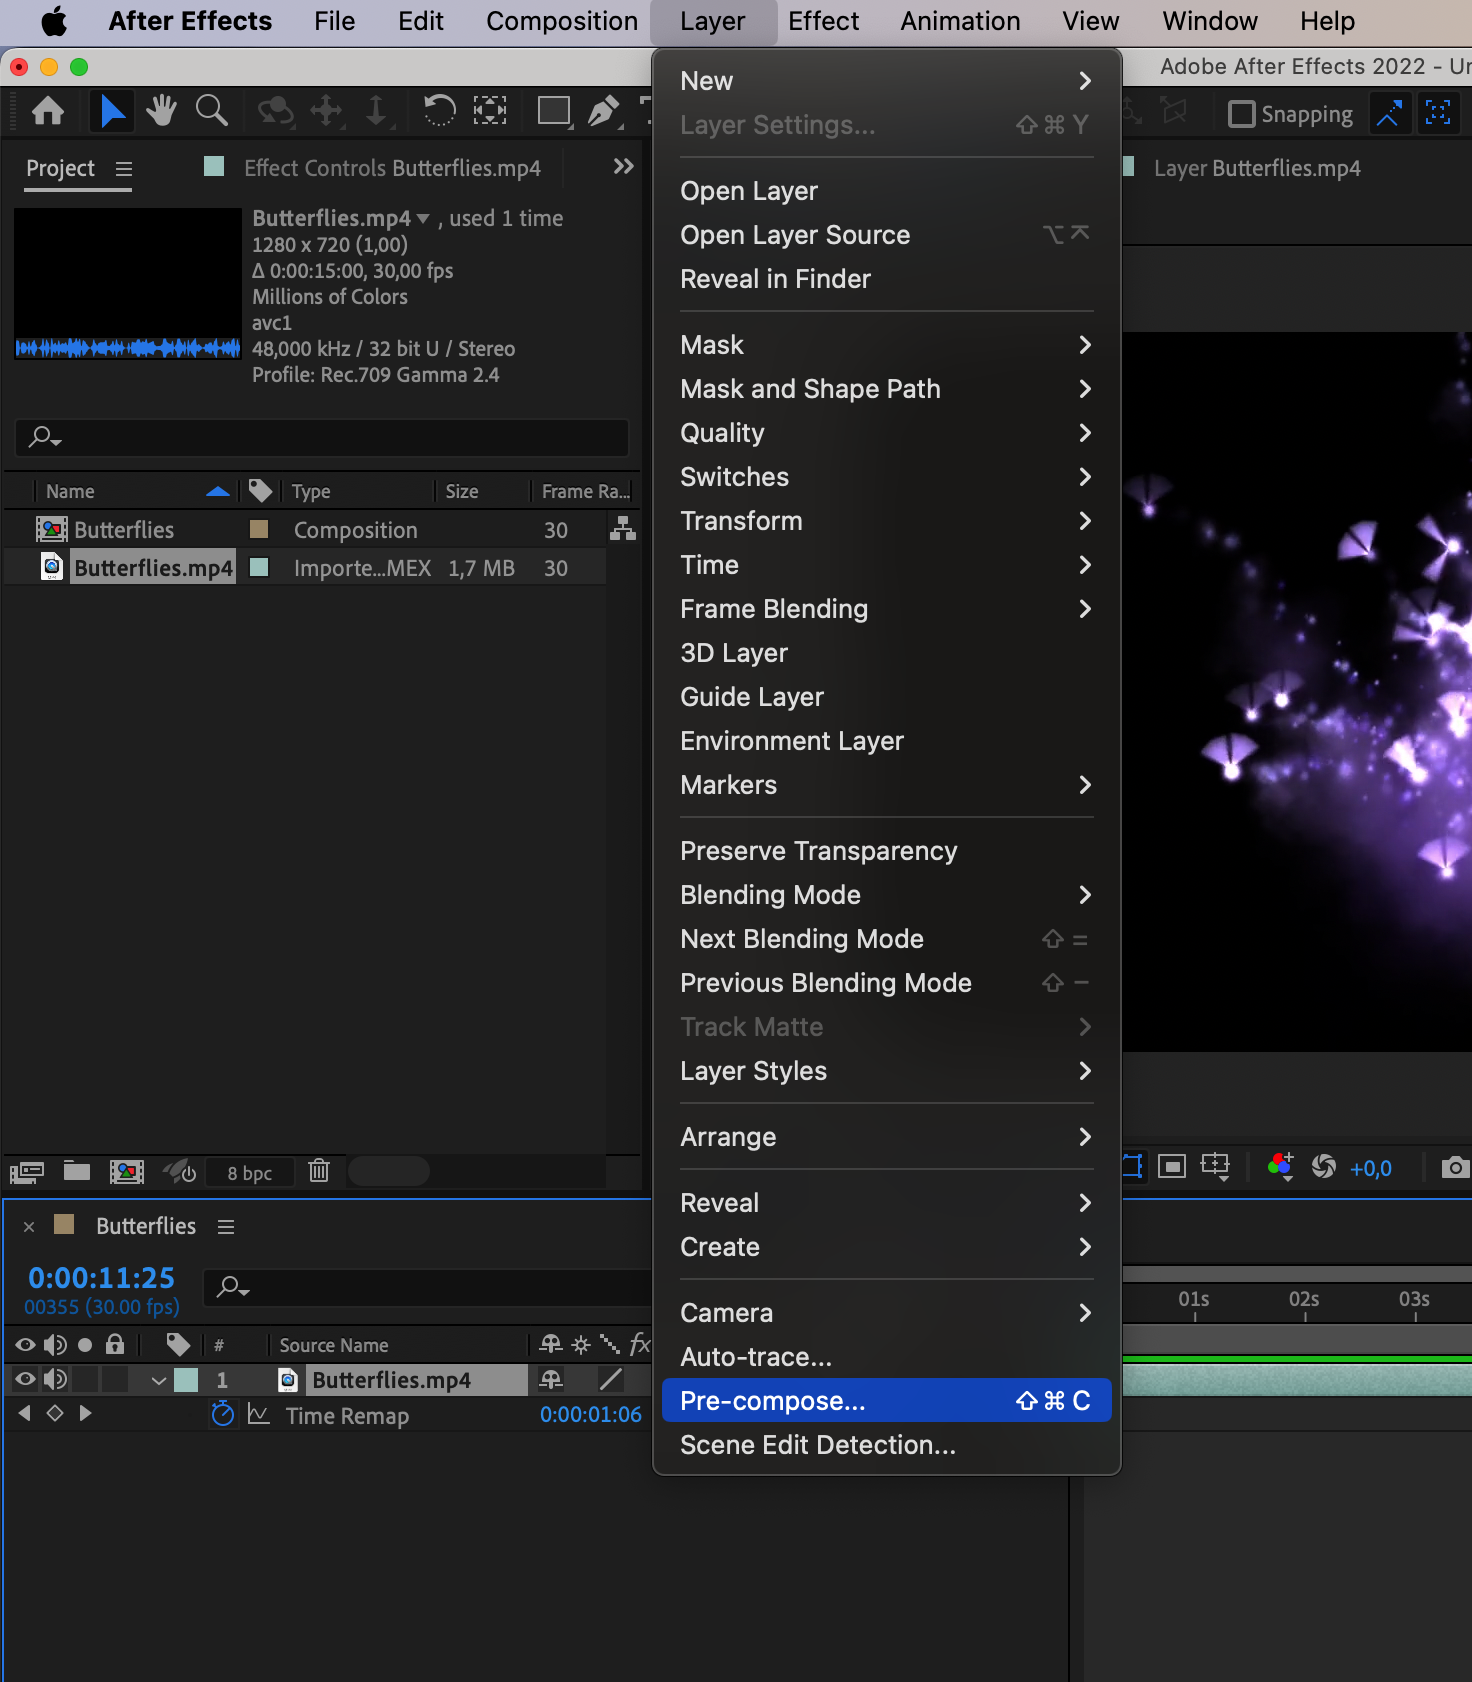
Task: Go to previous keyframe arrow
Action: click(x=25, y=1413)
